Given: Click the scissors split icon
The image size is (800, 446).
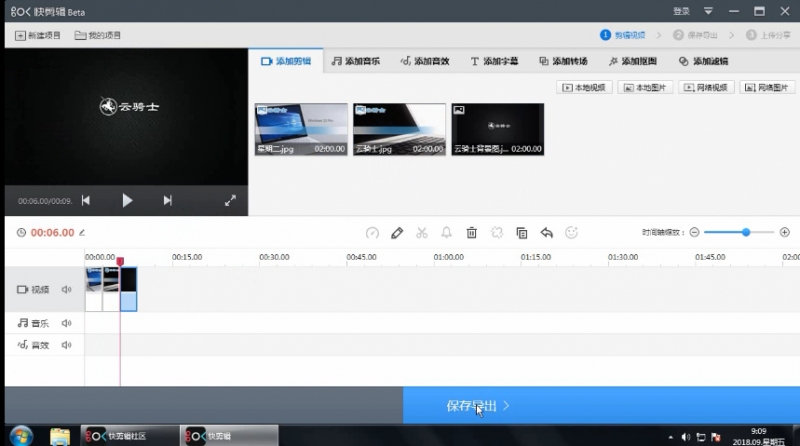Looking at the screenshot, I should coord(421,233).
